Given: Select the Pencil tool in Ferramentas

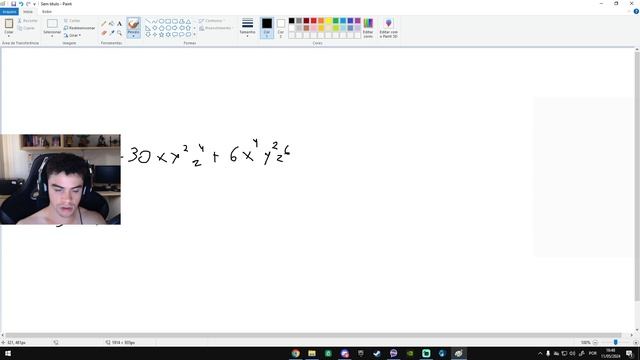Looking at the screenshot, I should 104,24.
